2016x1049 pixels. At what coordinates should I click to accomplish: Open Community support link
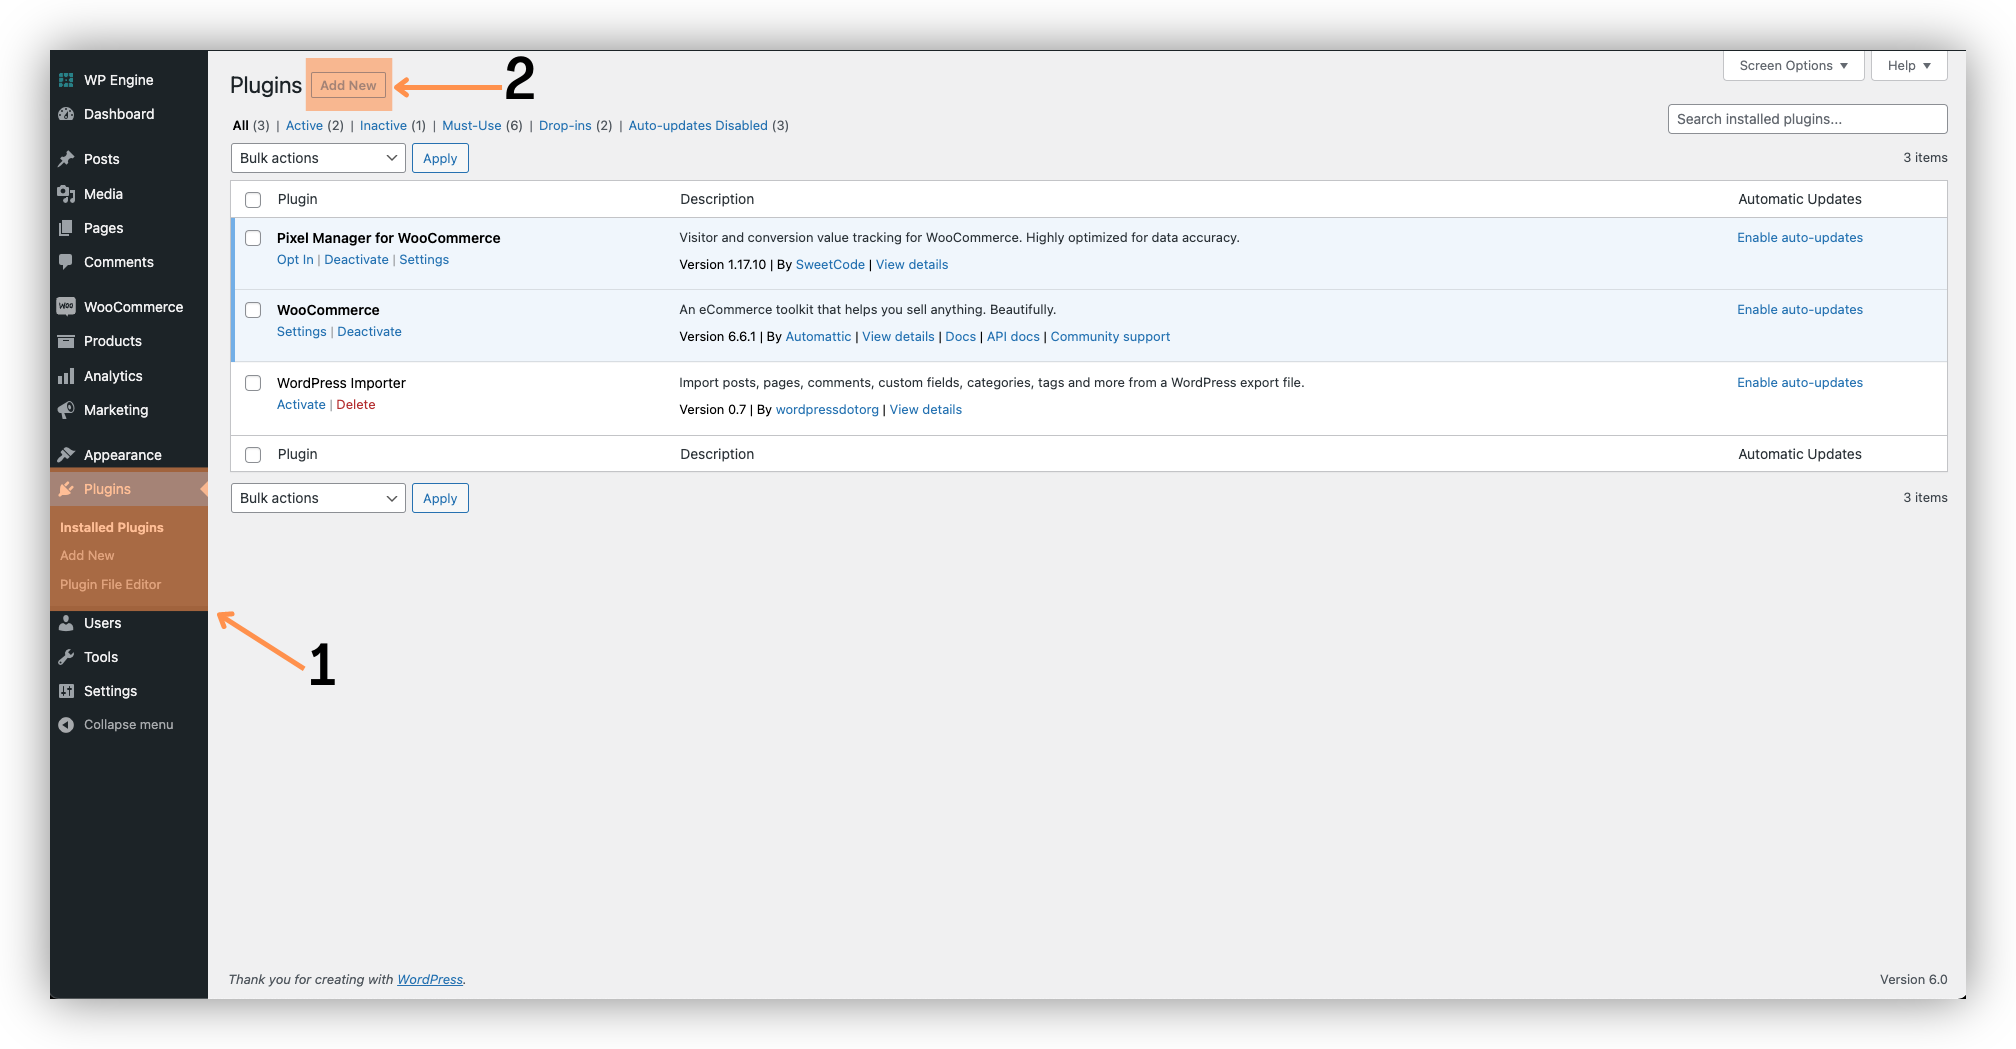(1110, 336)
